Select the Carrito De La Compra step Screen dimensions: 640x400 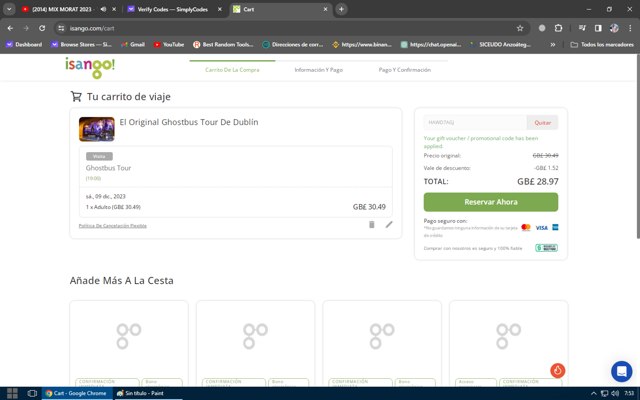[232, 70]
